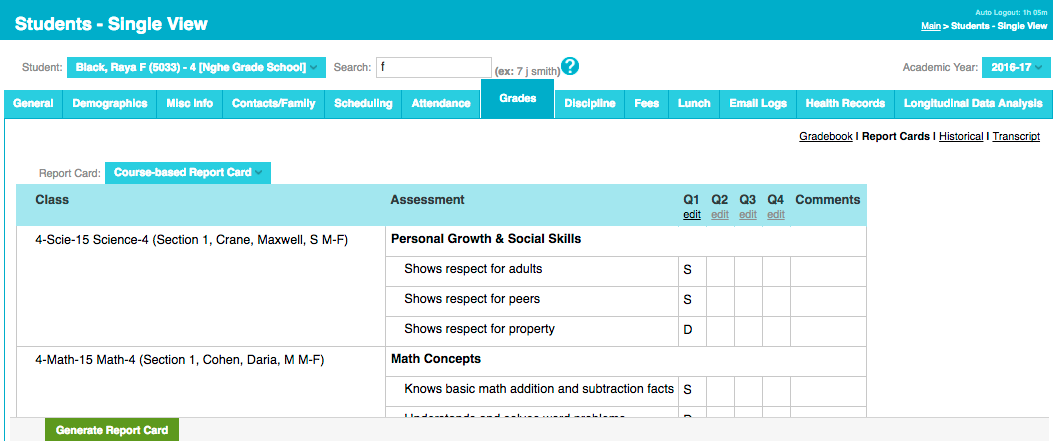Viewport: 1053px width, 441px height.
Task: Click inside the student Search field
Action: pyautogui.click(x=433, y=67)
